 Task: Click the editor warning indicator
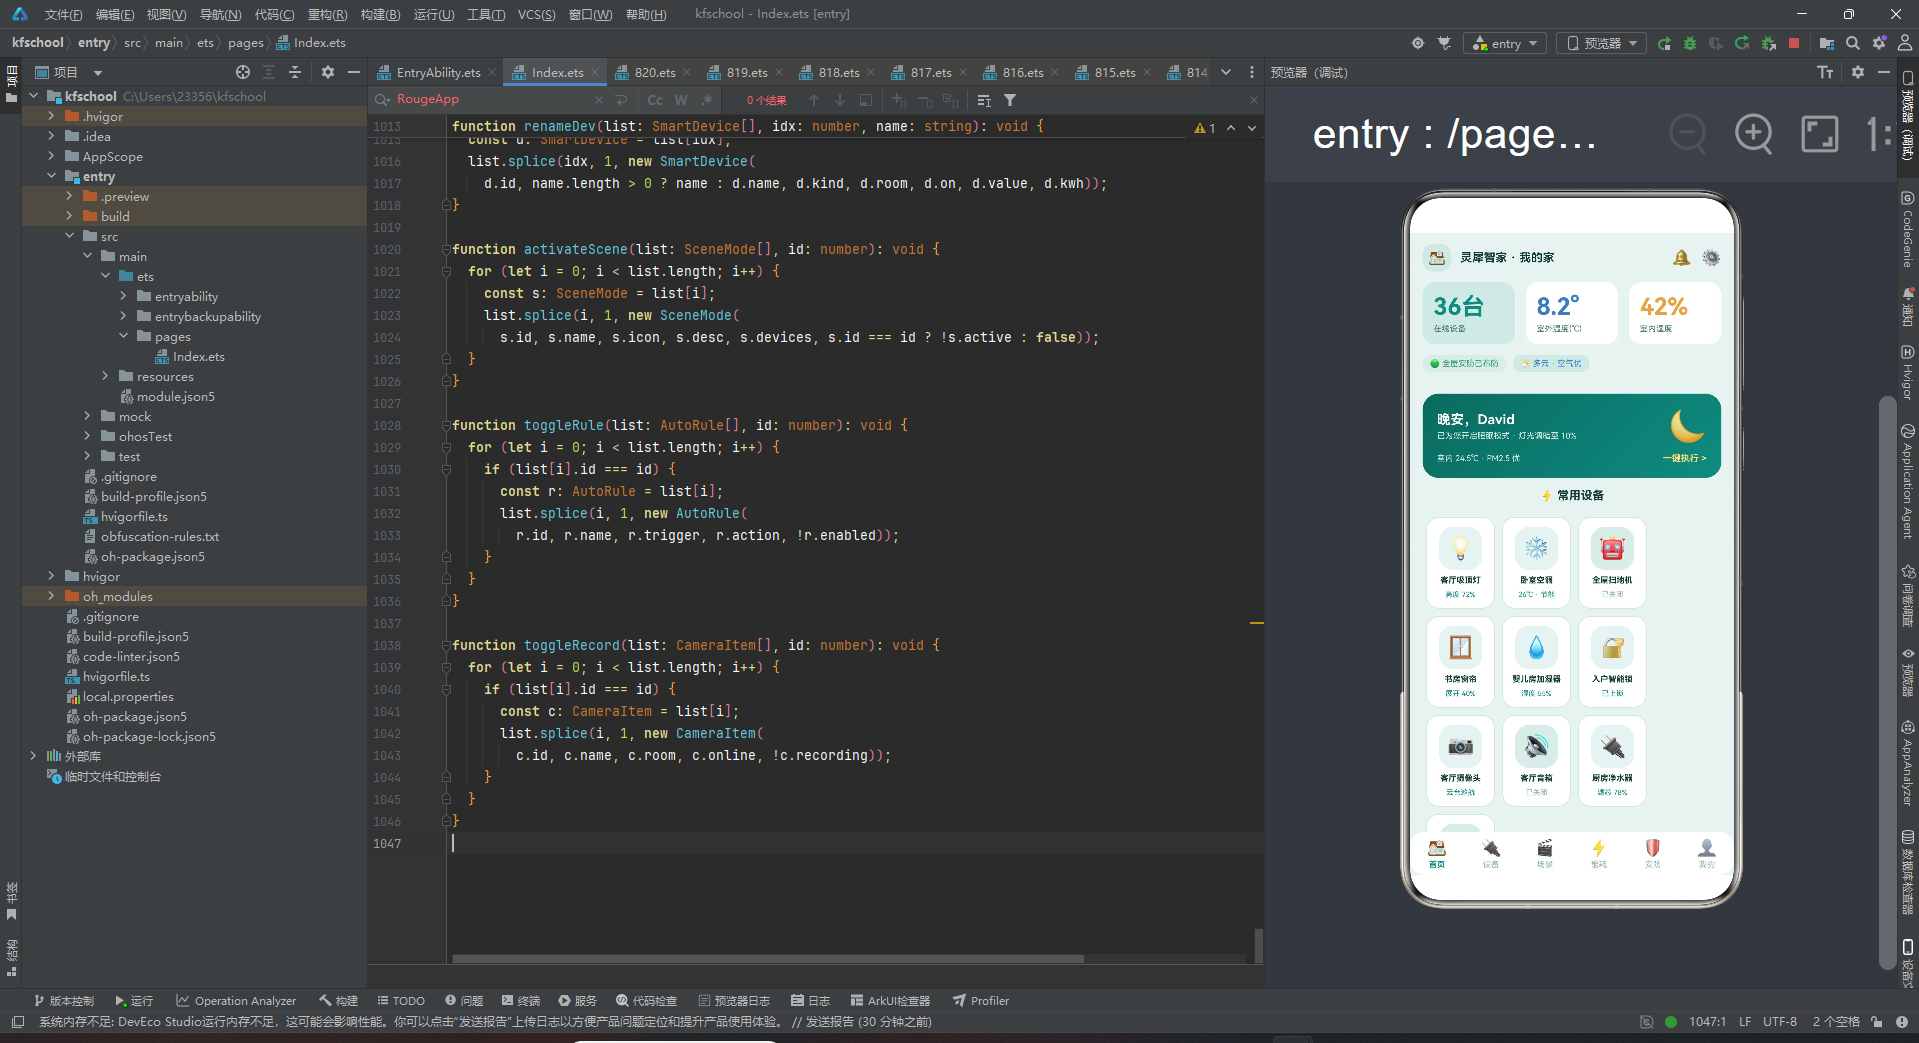tap(1204, 128)
